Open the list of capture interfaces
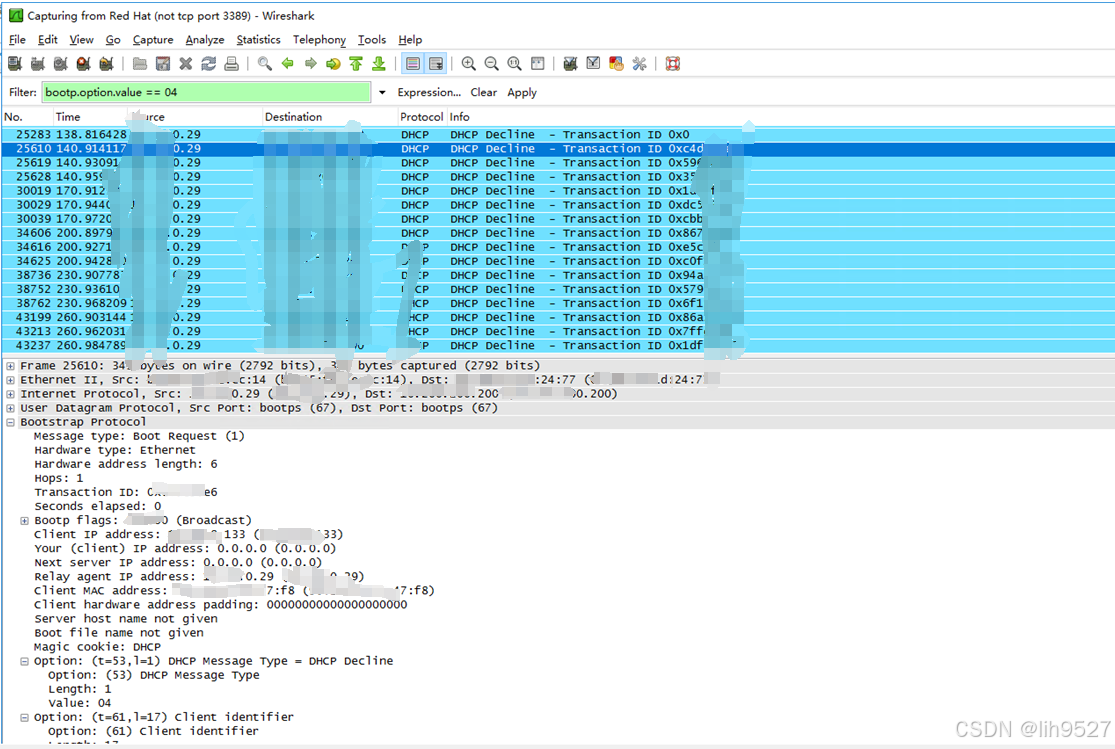This screenshot has width=1115, height=749. 14,64
